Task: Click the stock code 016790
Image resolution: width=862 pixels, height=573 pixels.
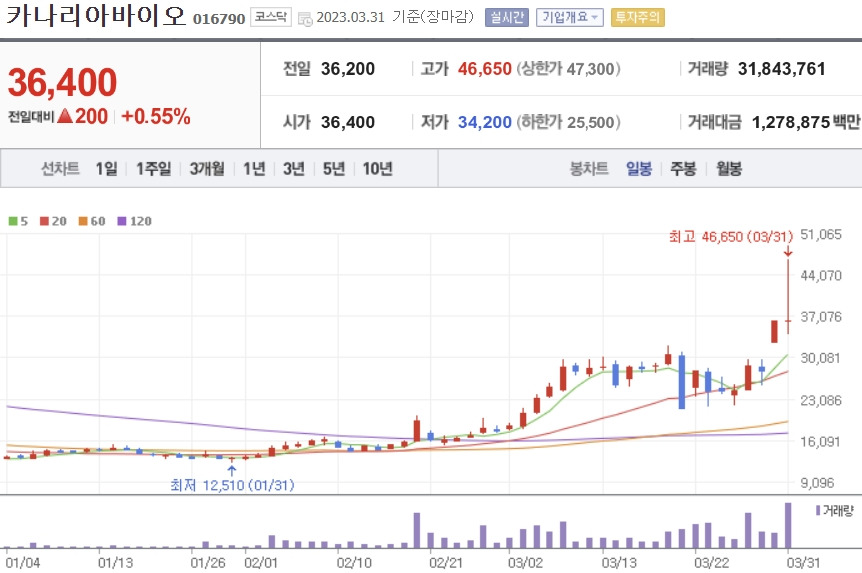Action: point(219,19)
